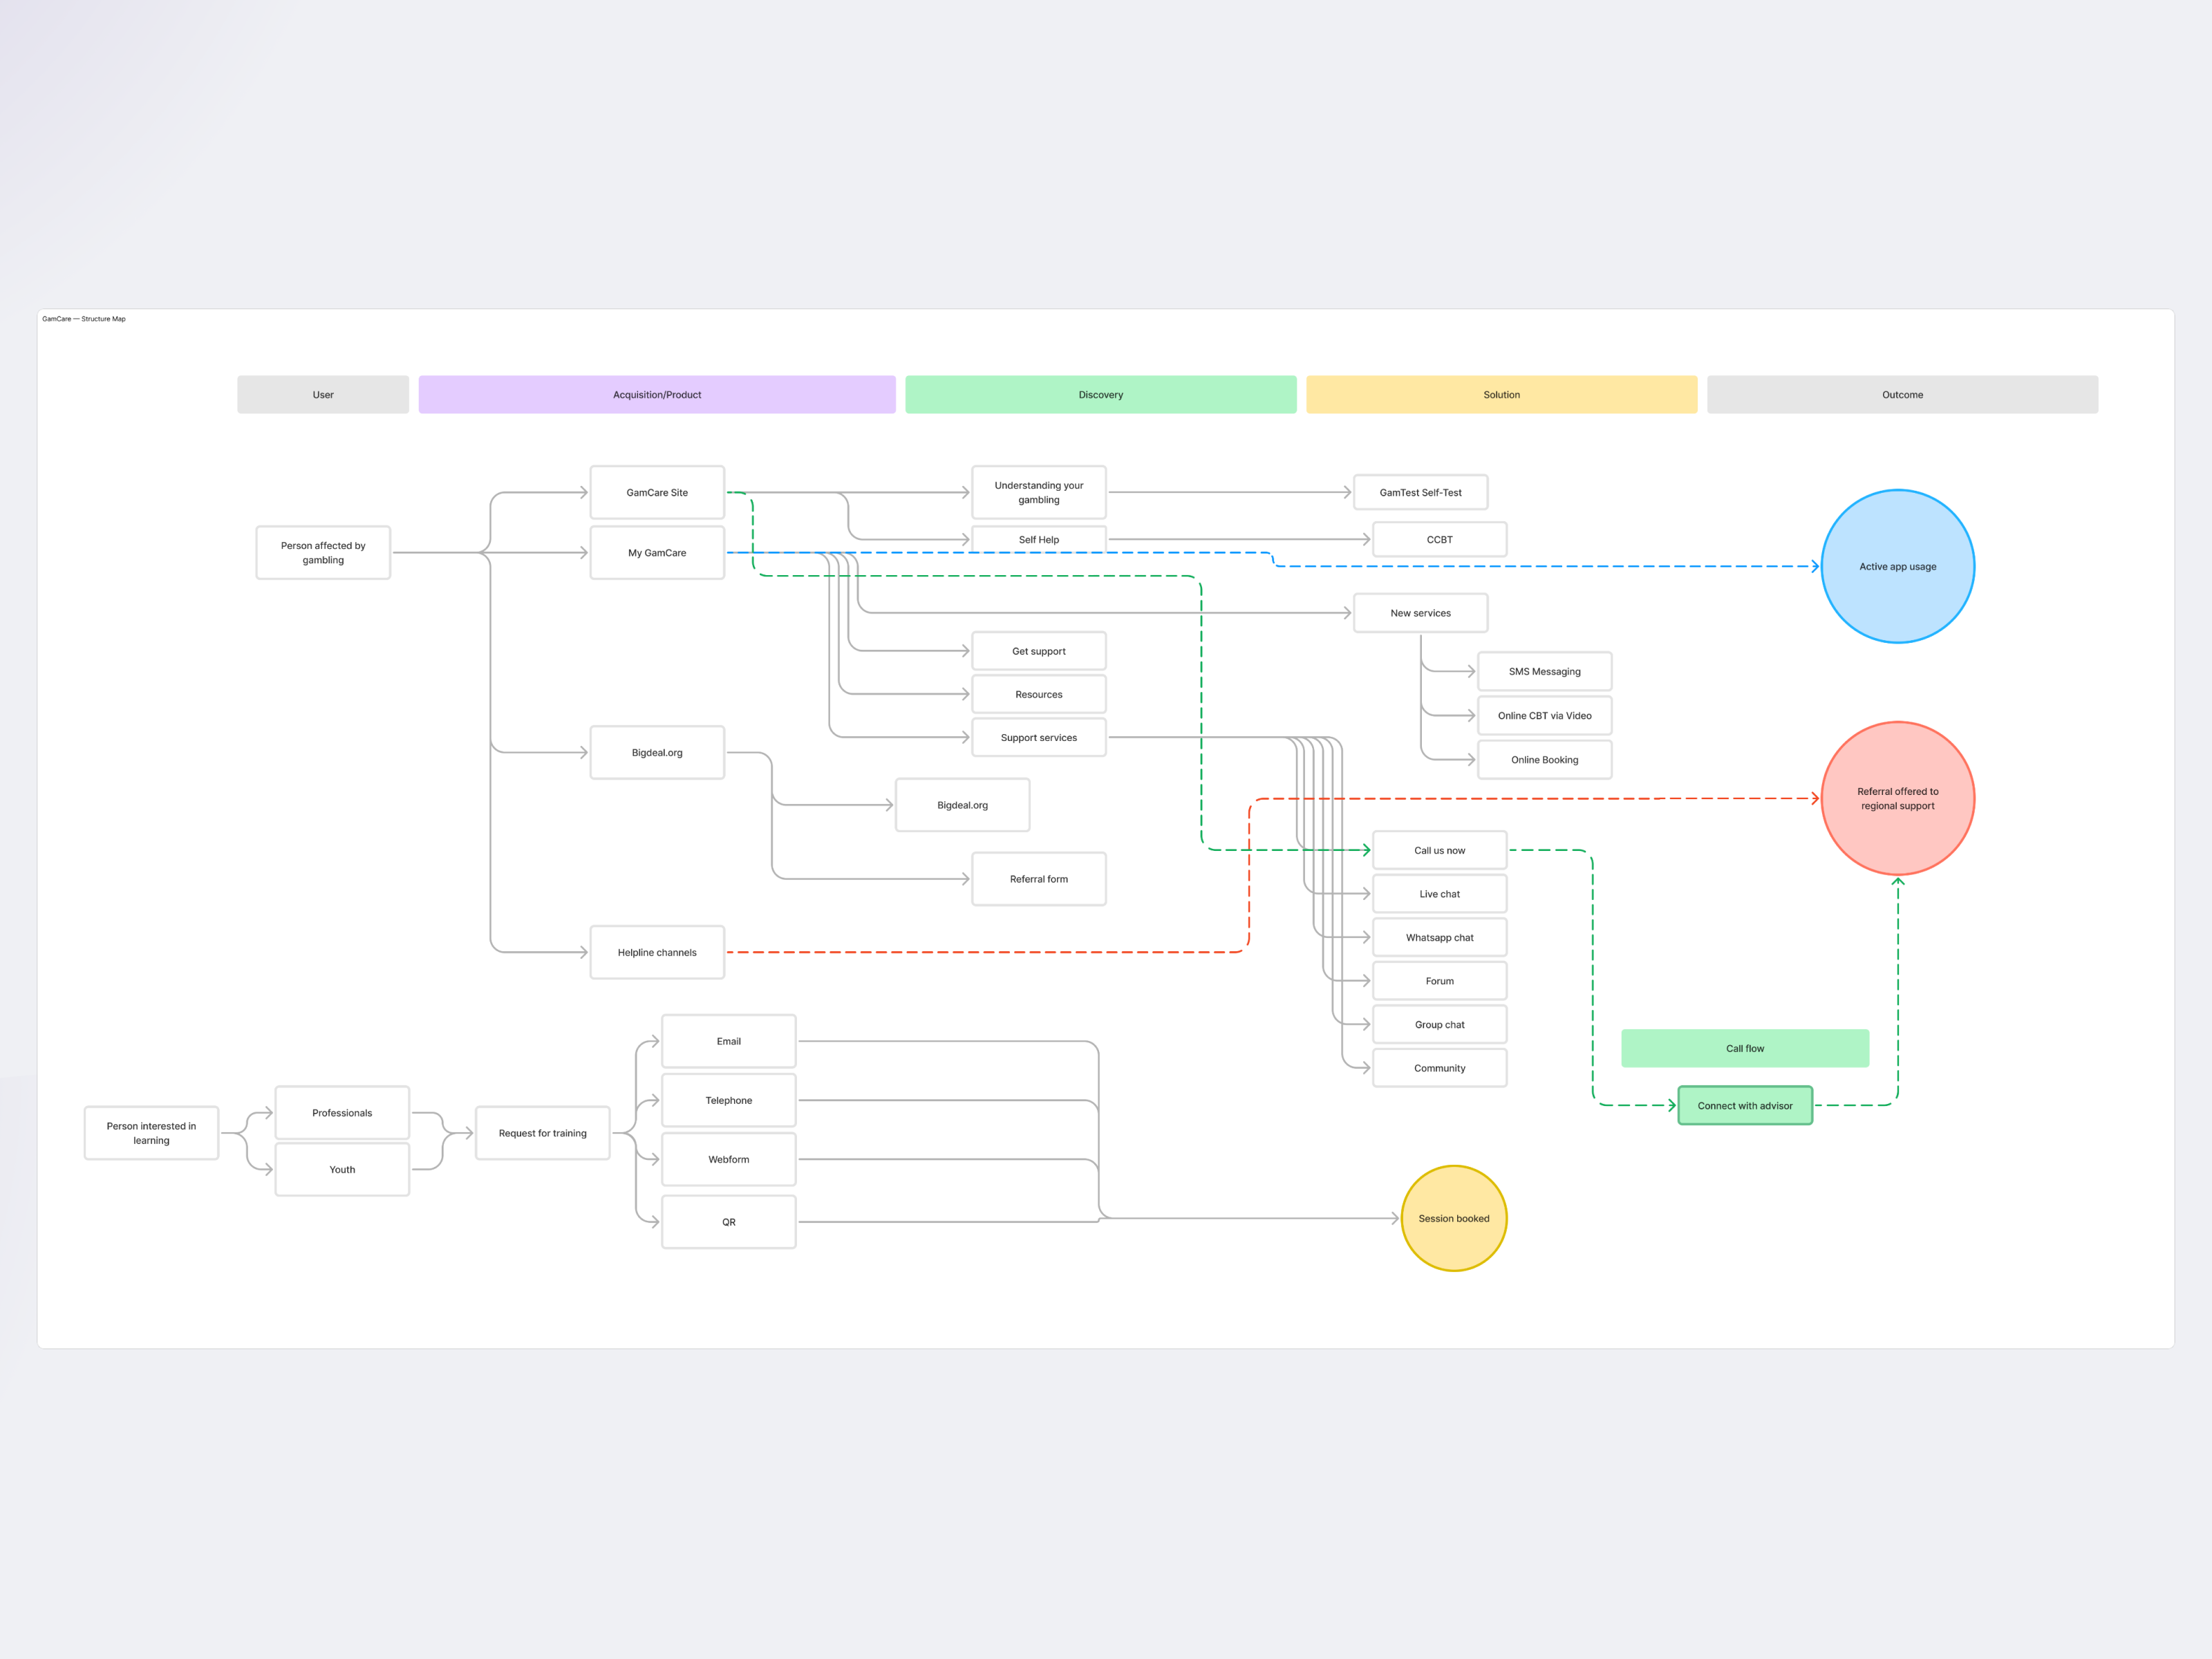Click the GamTest Self-Test box
This screenshot has height=1659, width=2212.
[1420, 492]
